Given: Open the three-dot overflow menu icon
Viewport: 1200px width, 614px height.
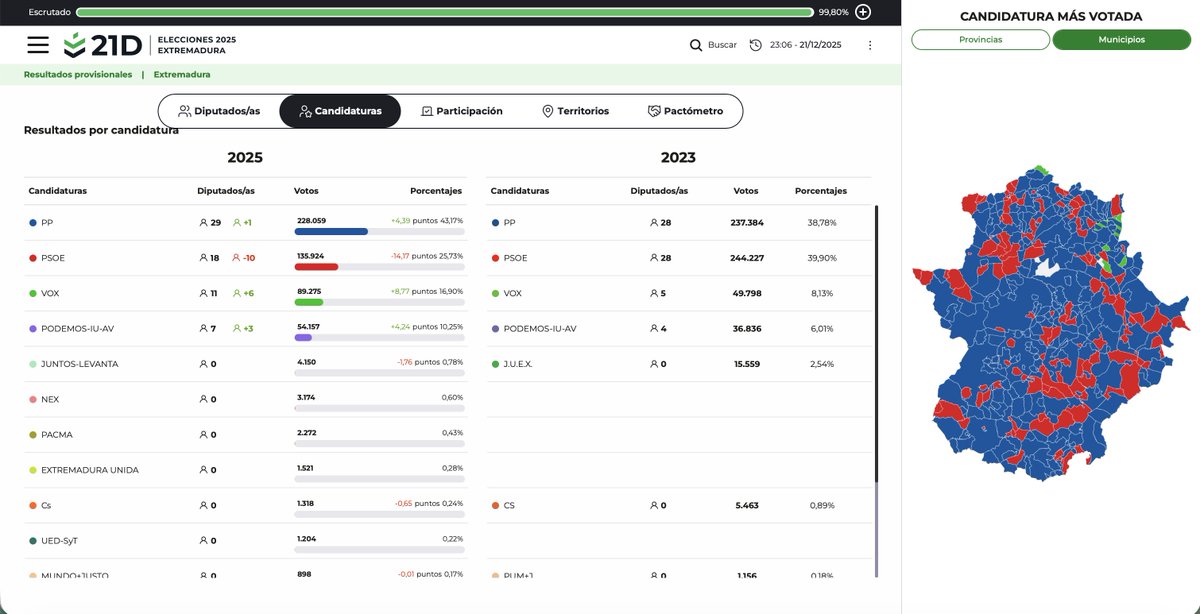Looking at the screenshot, I should [869, 44].
